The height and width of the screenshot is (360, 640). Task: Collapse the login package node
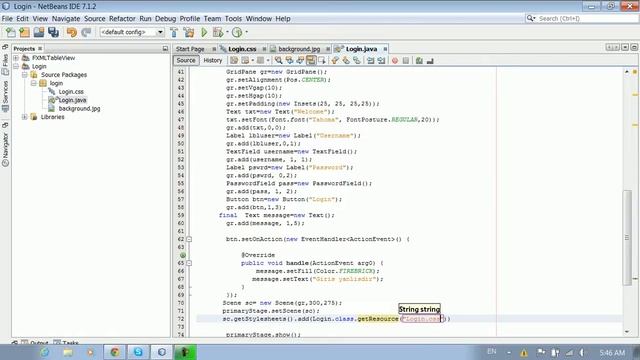34,83
